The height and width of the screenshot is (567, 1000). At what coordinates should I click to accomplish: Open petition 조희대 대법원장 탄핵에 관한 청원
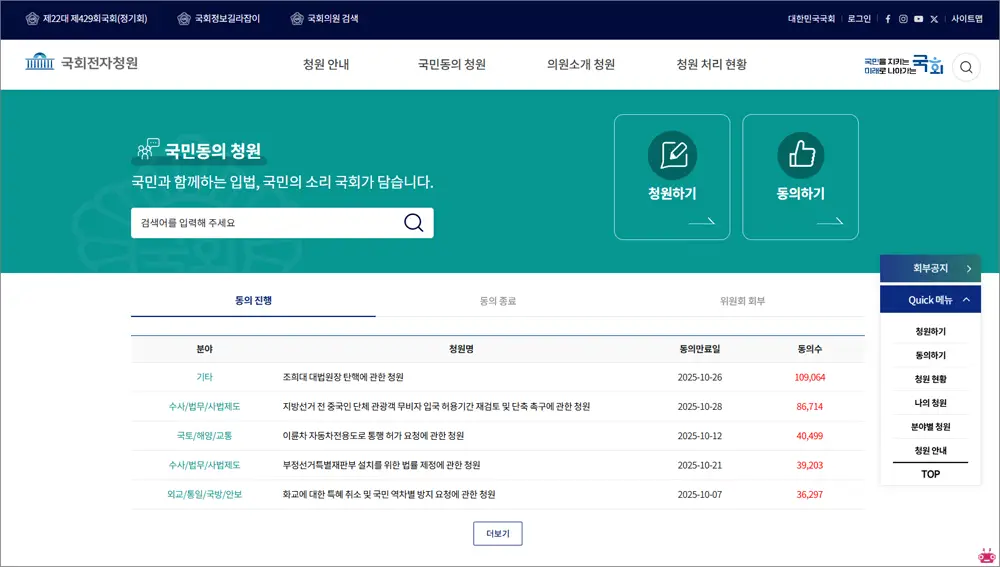343,377
